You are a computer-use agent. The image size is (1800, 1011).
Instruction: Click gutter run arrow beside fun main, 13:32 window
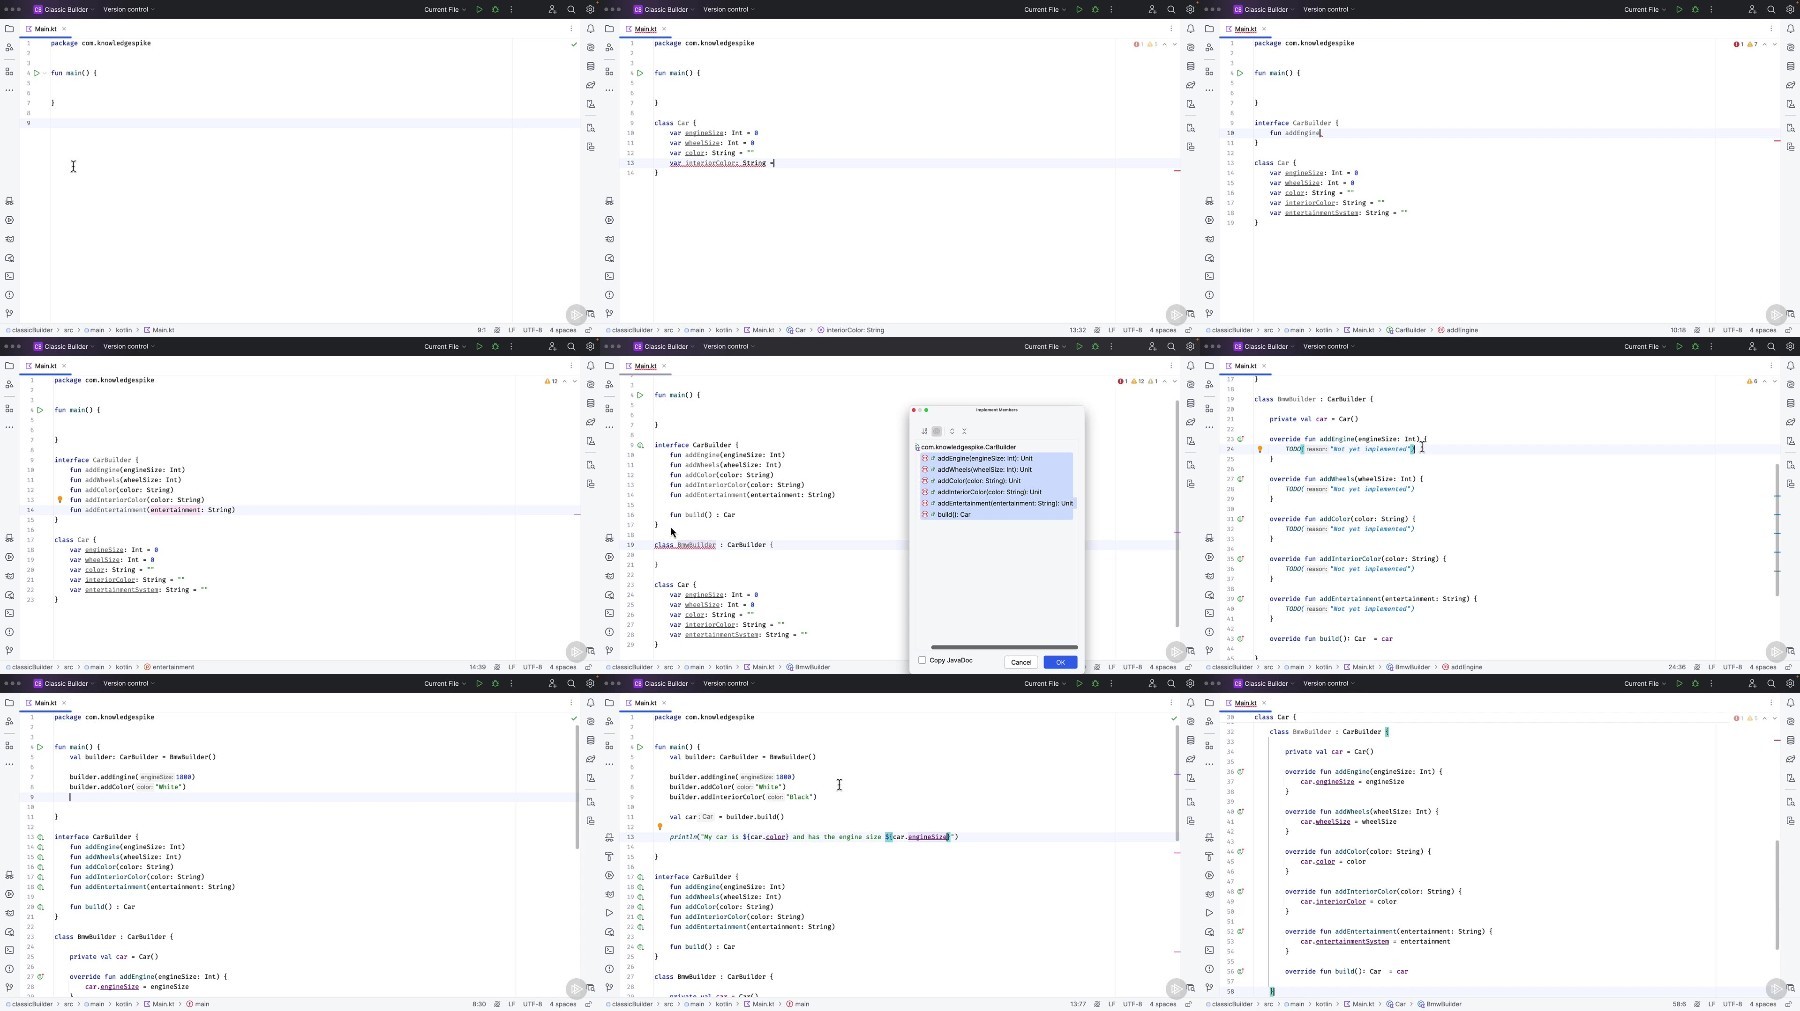click(640, 73)
